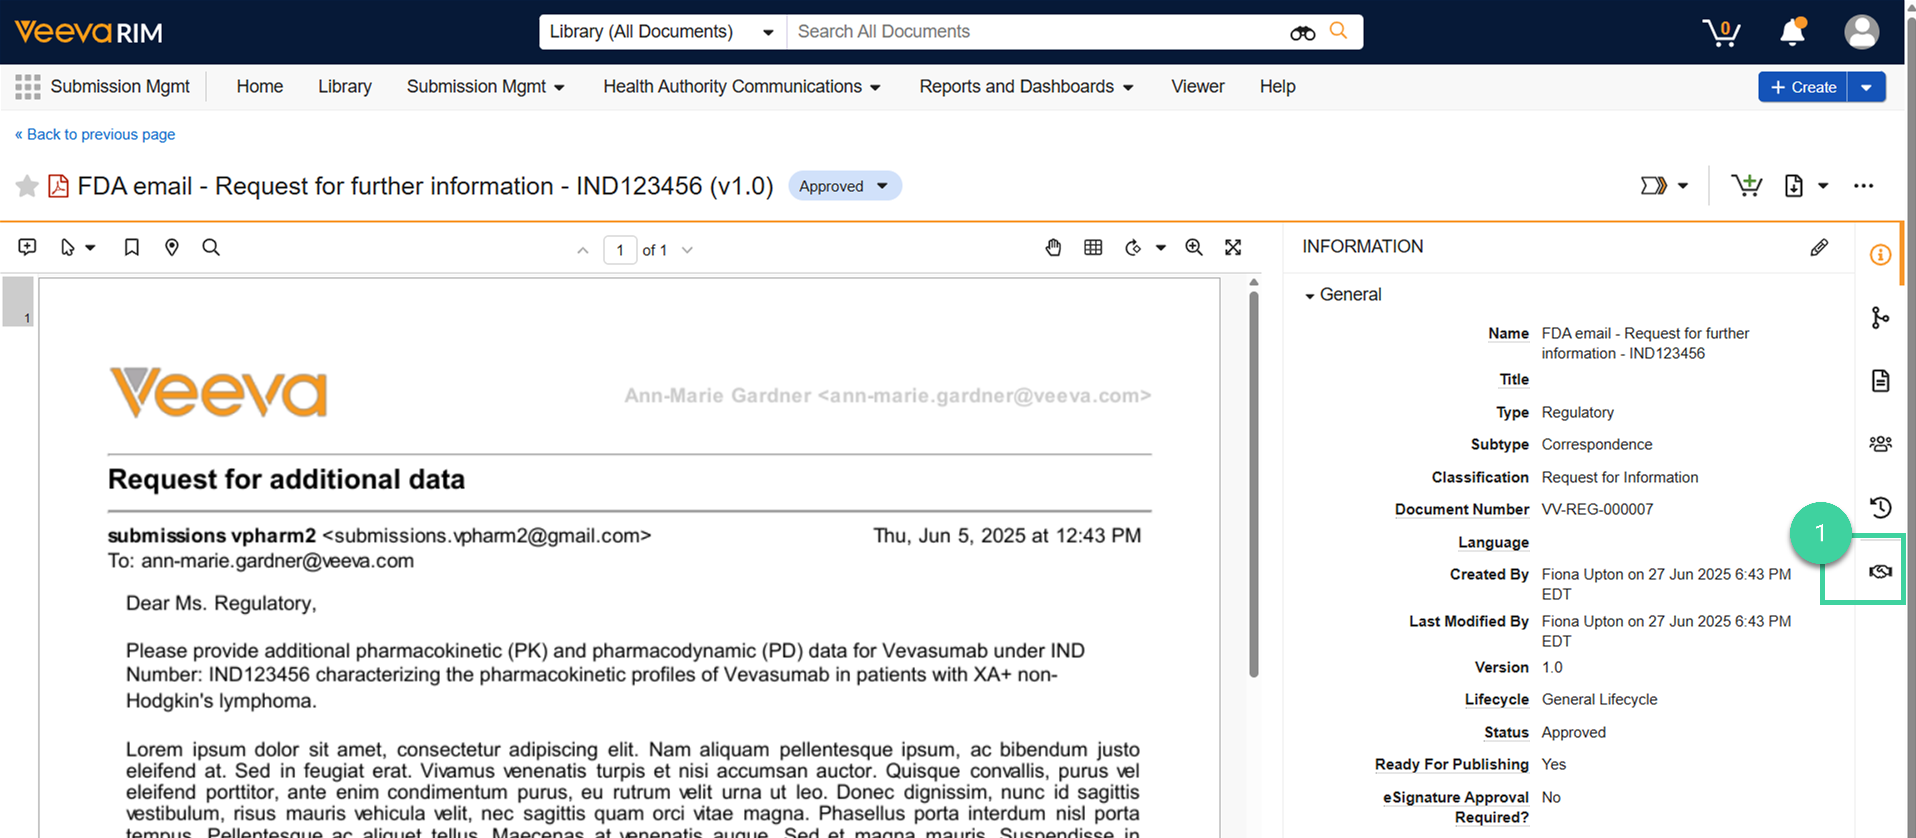
Task: Click the page 1 thumbnail
Action: pyautogui.click(x=18, y=302)
